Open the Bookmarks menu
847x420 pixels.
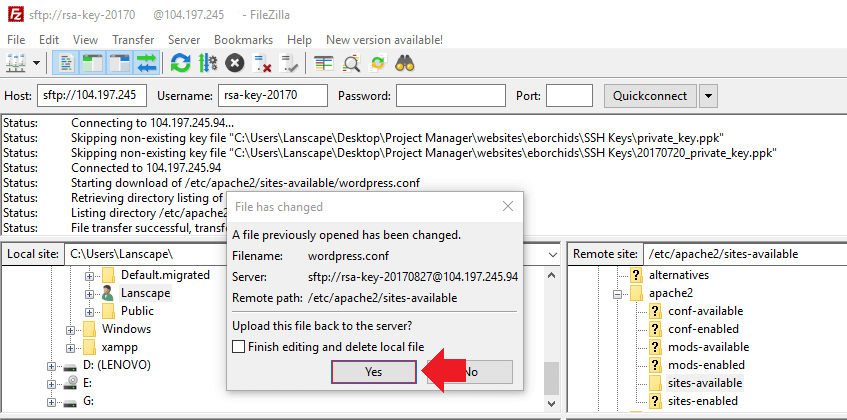click(x=243, y=39)
